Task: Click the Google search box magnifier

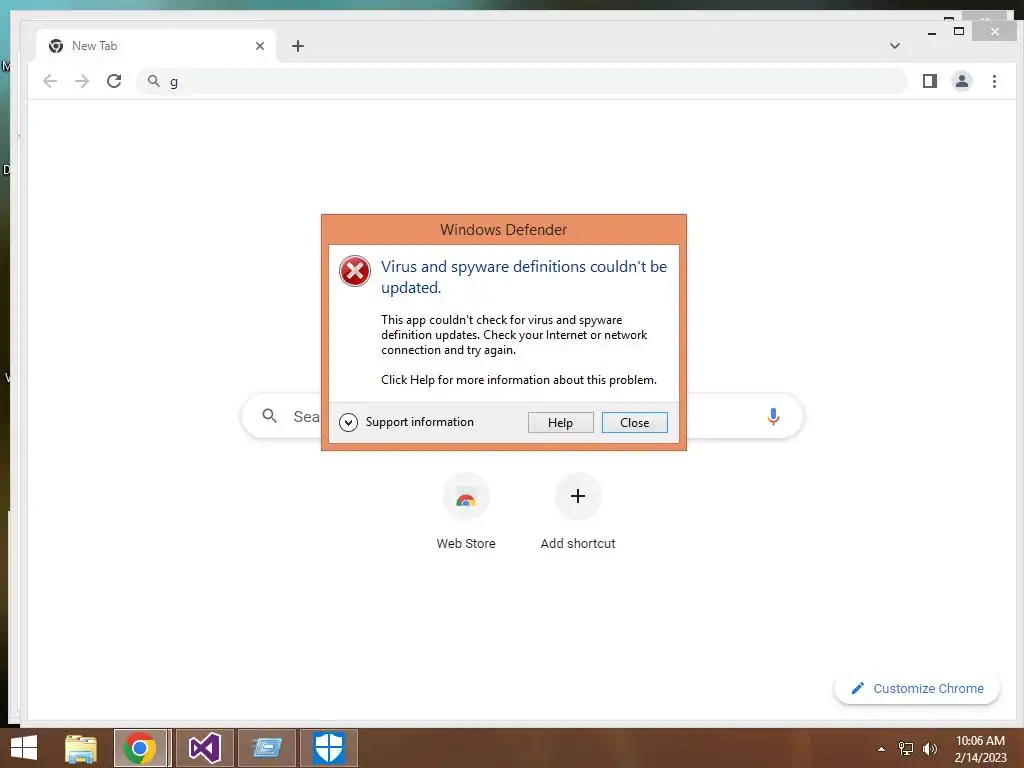Action: click(x=269, y=415)
